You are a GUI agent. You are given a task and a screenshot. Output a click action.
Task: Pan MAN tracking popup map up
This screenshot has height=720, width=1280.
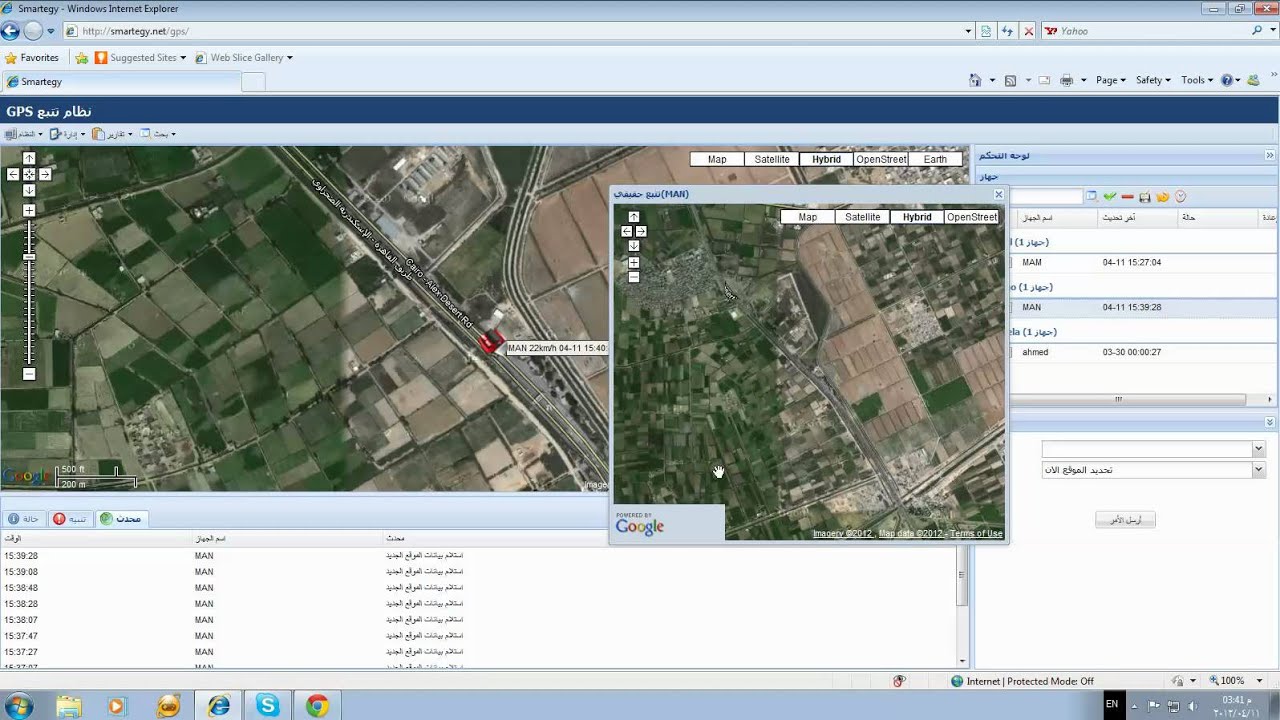tap(633, 216)
